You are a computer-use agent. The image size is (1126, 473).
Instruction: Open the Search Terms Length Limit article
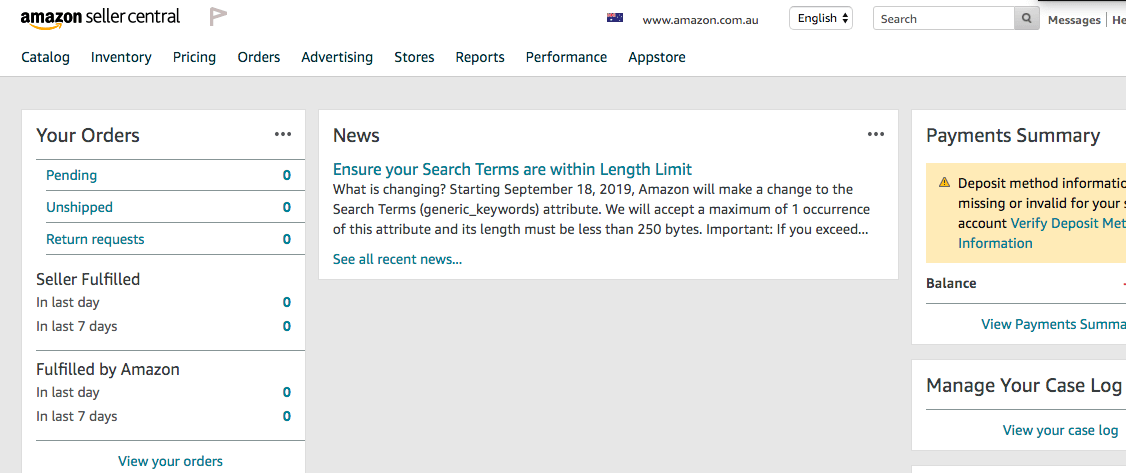[512, 169]
